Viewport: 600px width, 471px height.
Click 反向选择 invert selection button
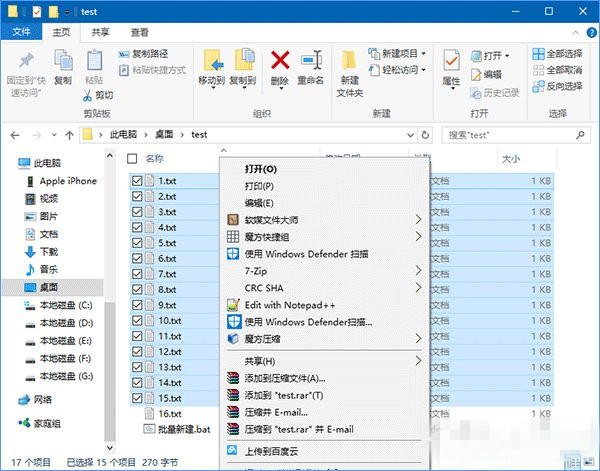[x=564, y=86]
